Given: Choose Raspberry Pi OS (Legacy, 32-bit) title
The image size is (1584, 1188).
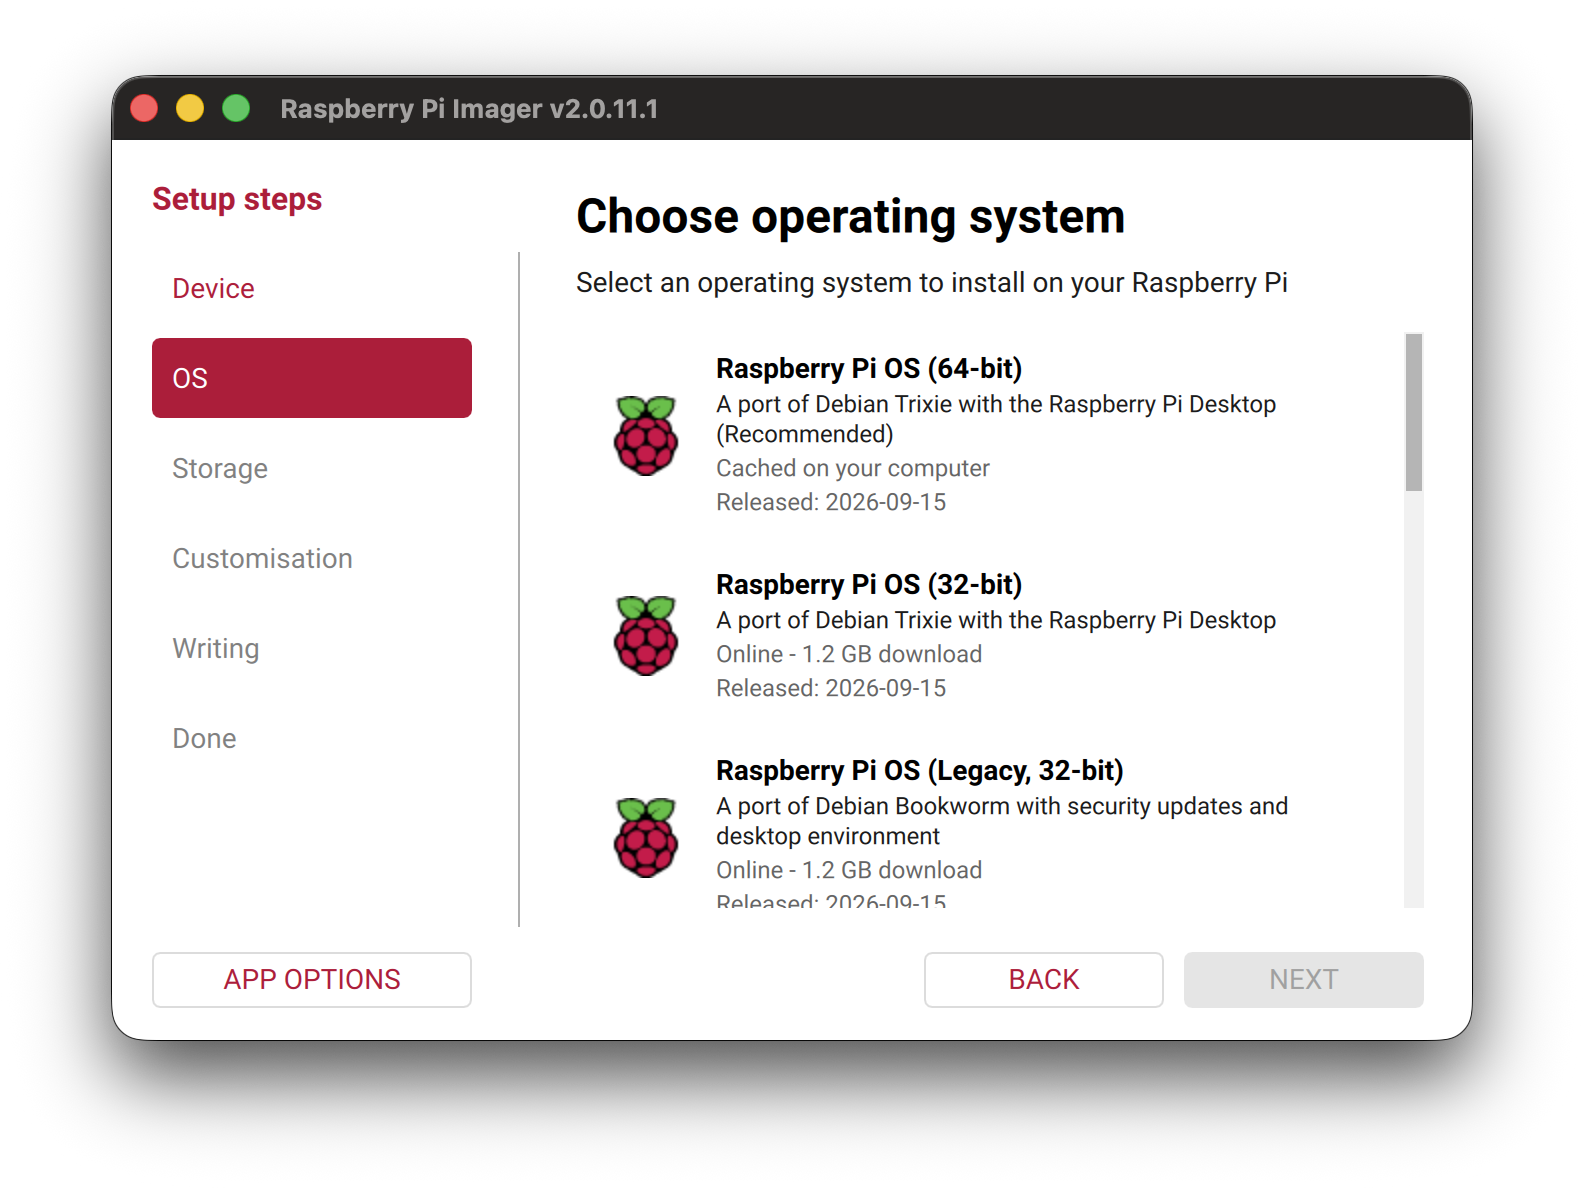Looking at the screenshot, I should (920, 771).
